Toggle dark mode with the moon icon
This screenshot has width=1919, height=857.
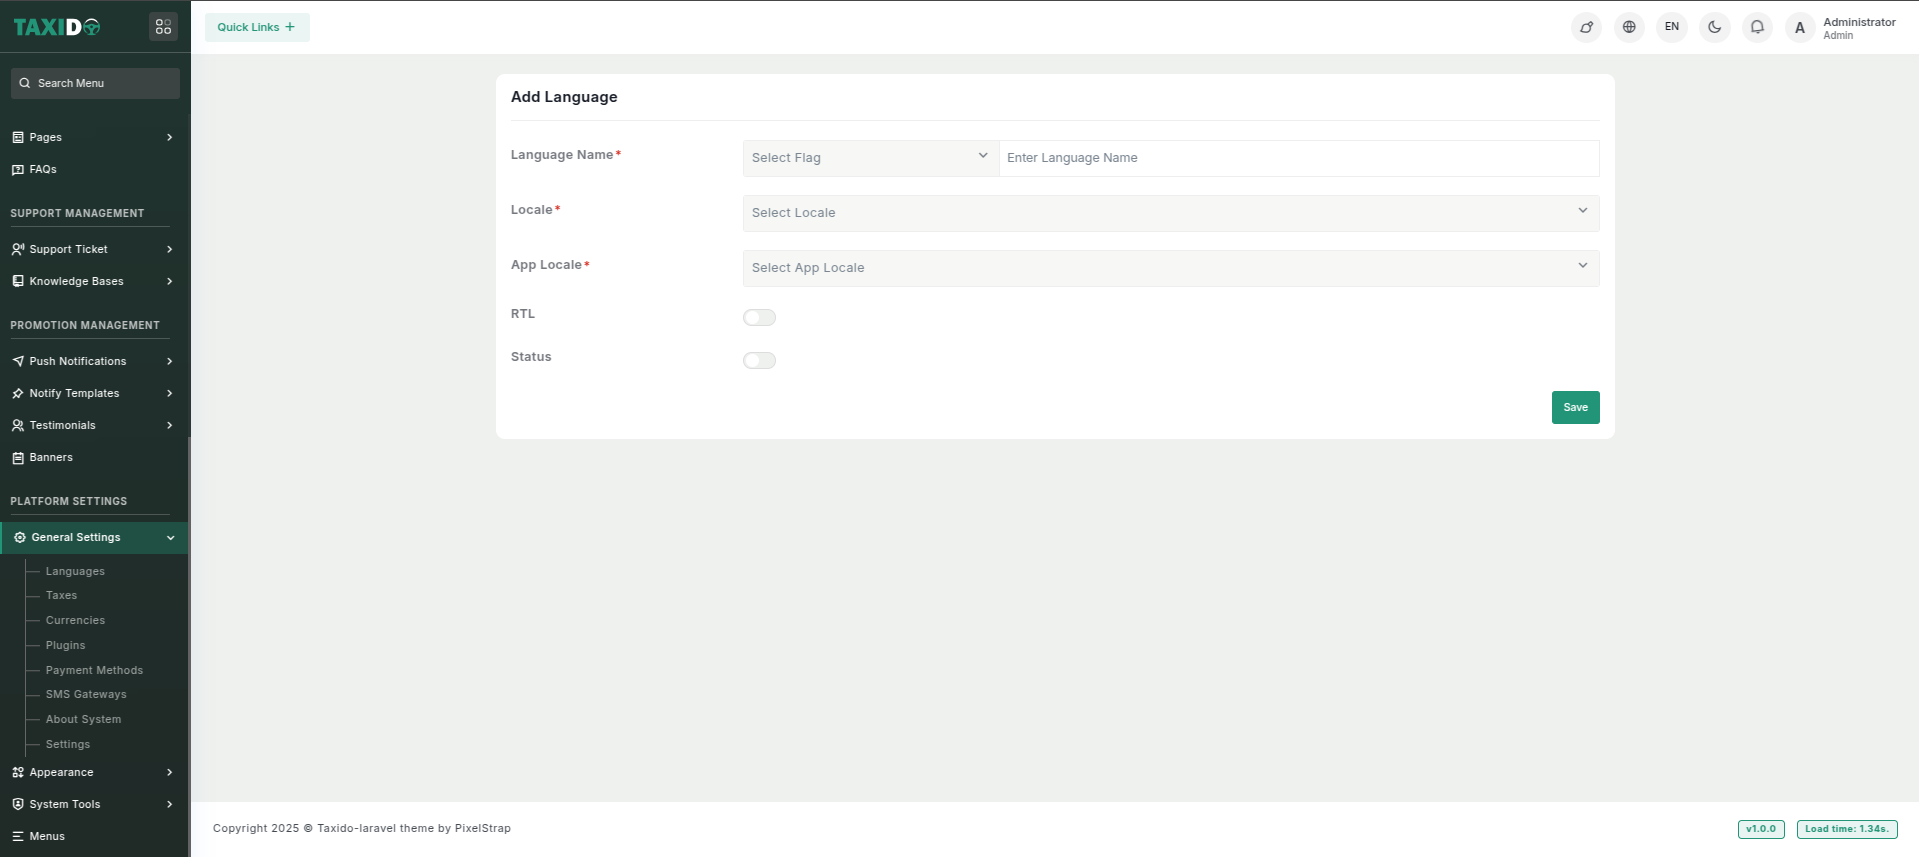click(1714, 27)
